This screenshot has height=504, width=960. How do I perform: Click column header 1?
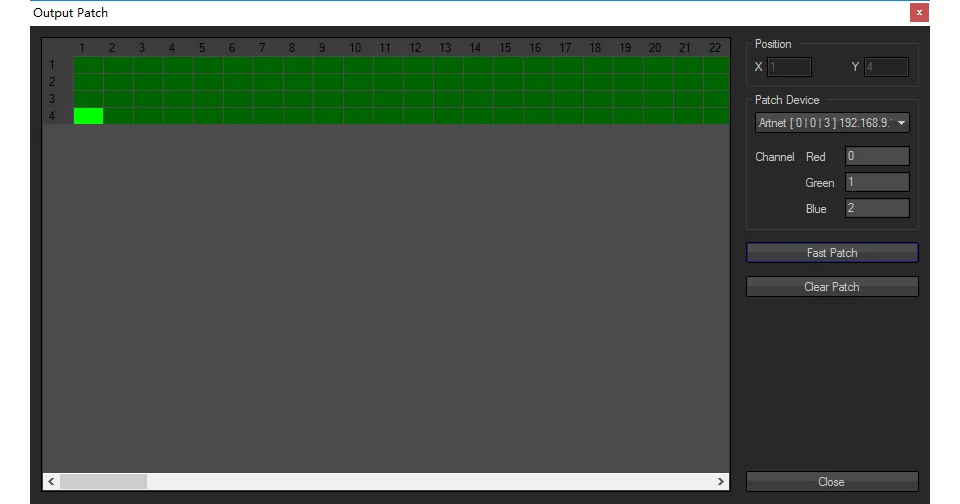click(82, 48)
